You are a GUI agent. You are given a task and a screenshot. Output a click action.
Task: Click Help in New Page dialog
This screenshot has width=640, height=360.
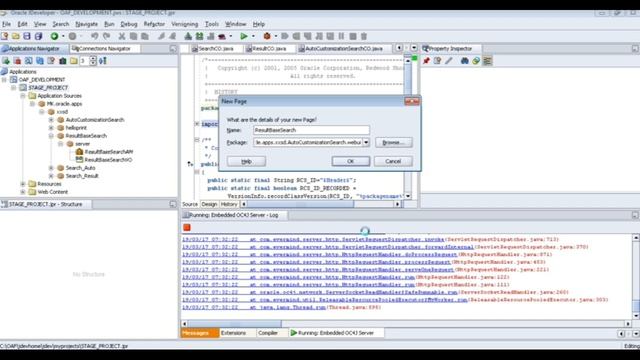pyautogui.click(x=246, y=161)
